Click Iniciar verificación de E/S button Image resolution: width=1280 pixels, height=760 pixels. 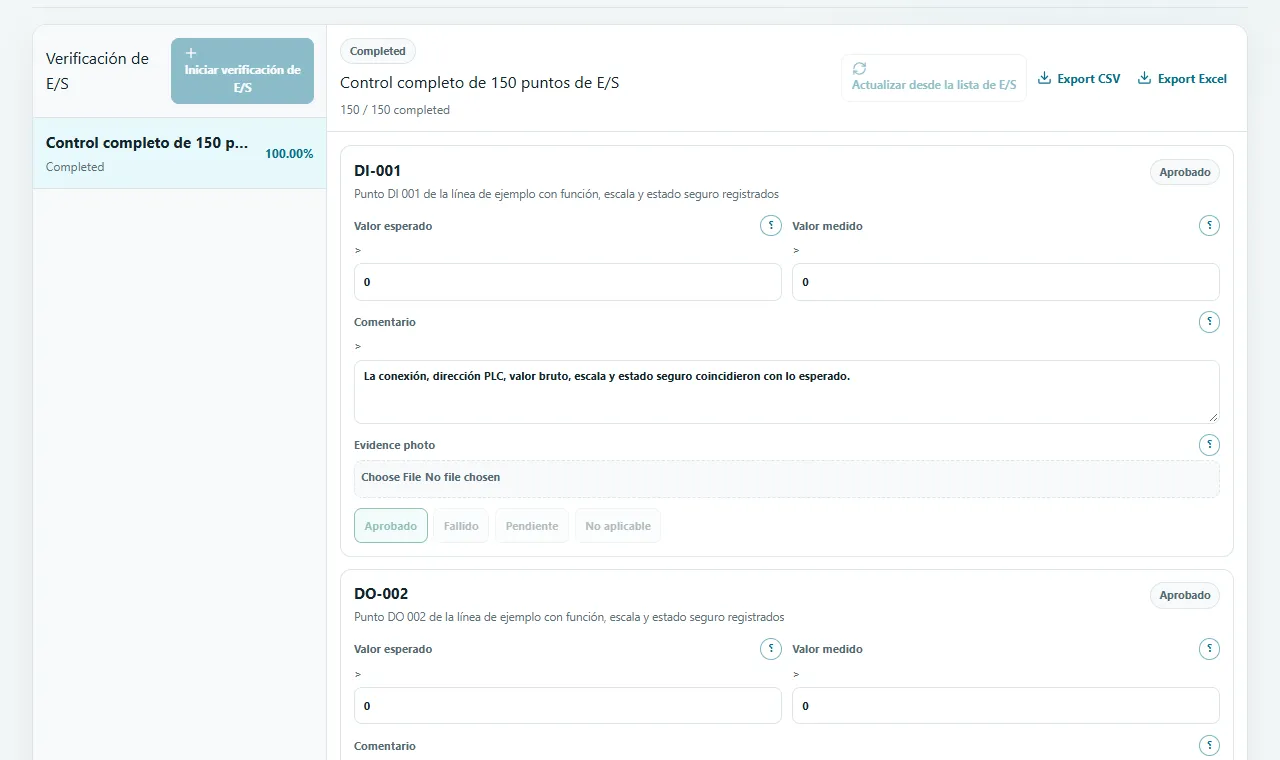coord(242,71)
